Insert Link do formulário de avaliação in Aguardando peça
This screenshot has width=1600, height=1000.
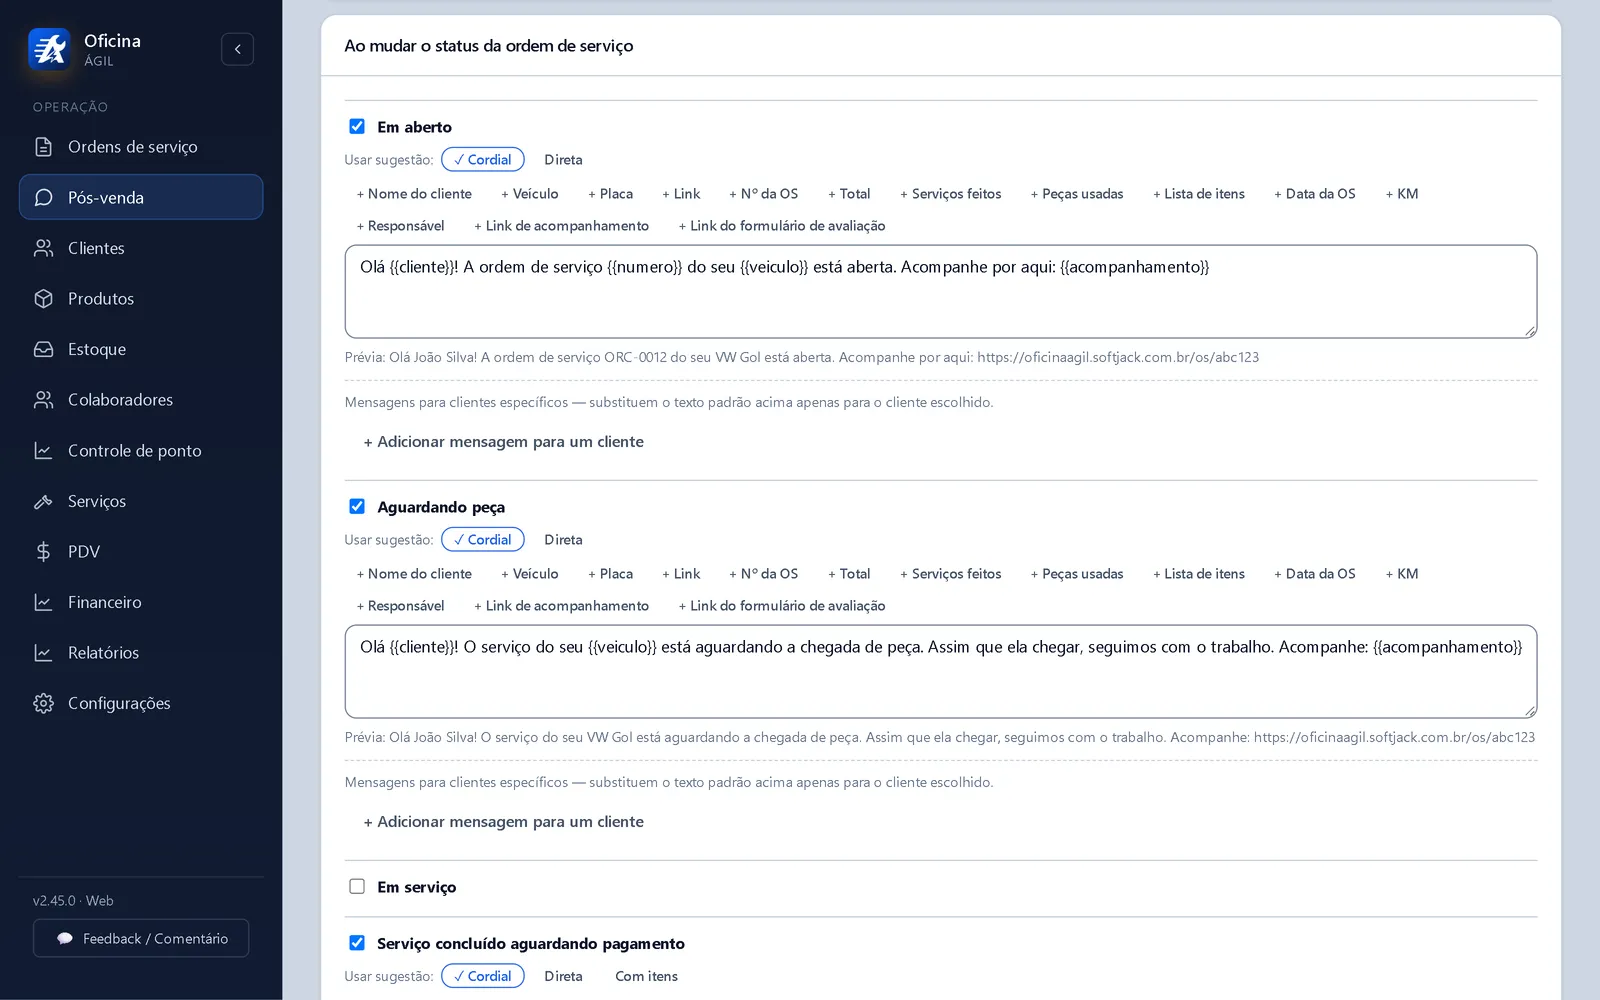(782, 606)
